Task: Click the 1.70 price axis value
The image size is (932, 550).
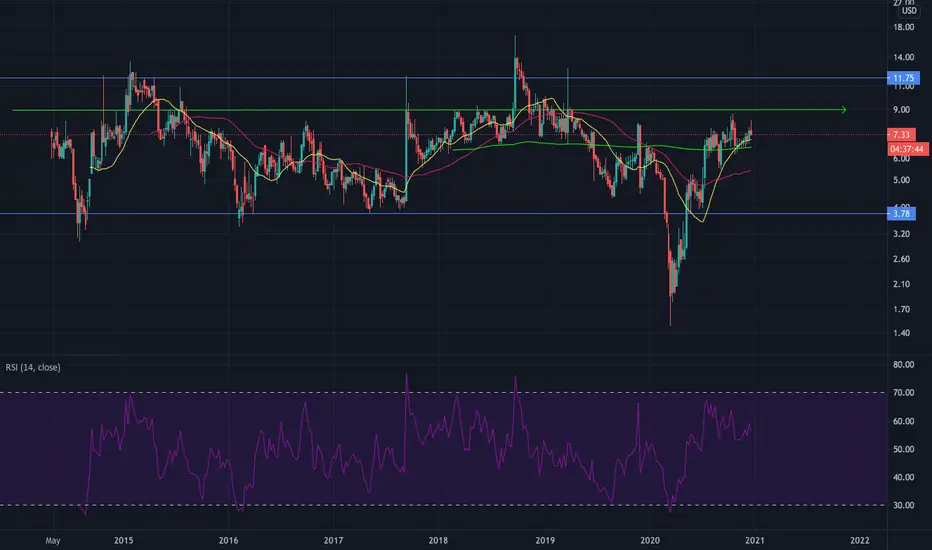Action: [902, 309]
